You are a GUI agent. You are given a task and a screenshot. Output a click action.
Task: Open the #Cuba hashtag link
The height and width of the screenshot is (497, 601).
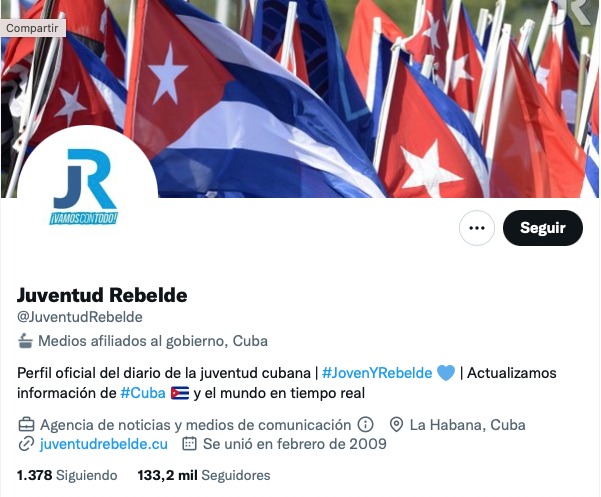pos(143,393)
